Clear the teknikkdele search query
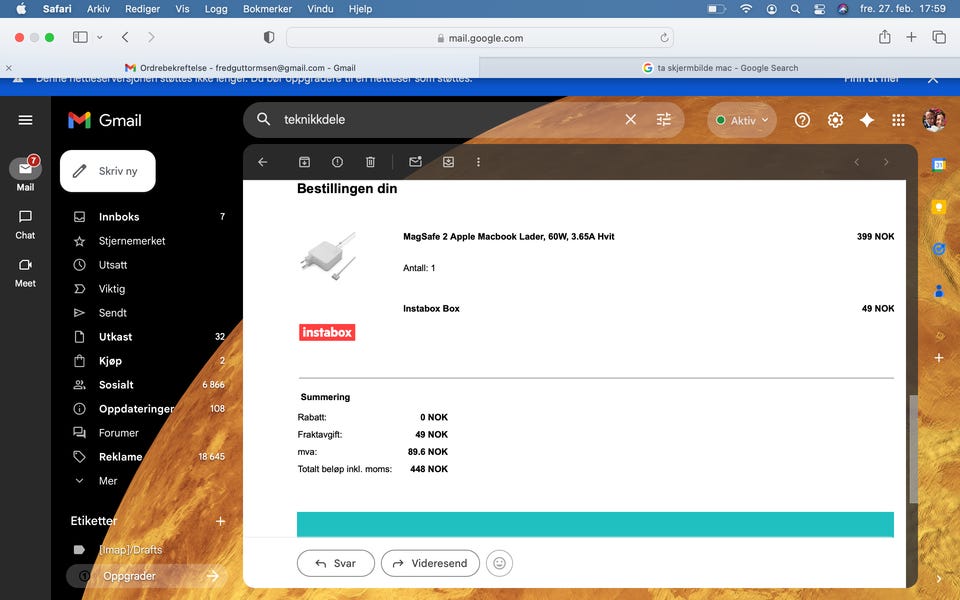Image resolution: width=960 pixels, height=600 pixels. click(x=631, y=119)
